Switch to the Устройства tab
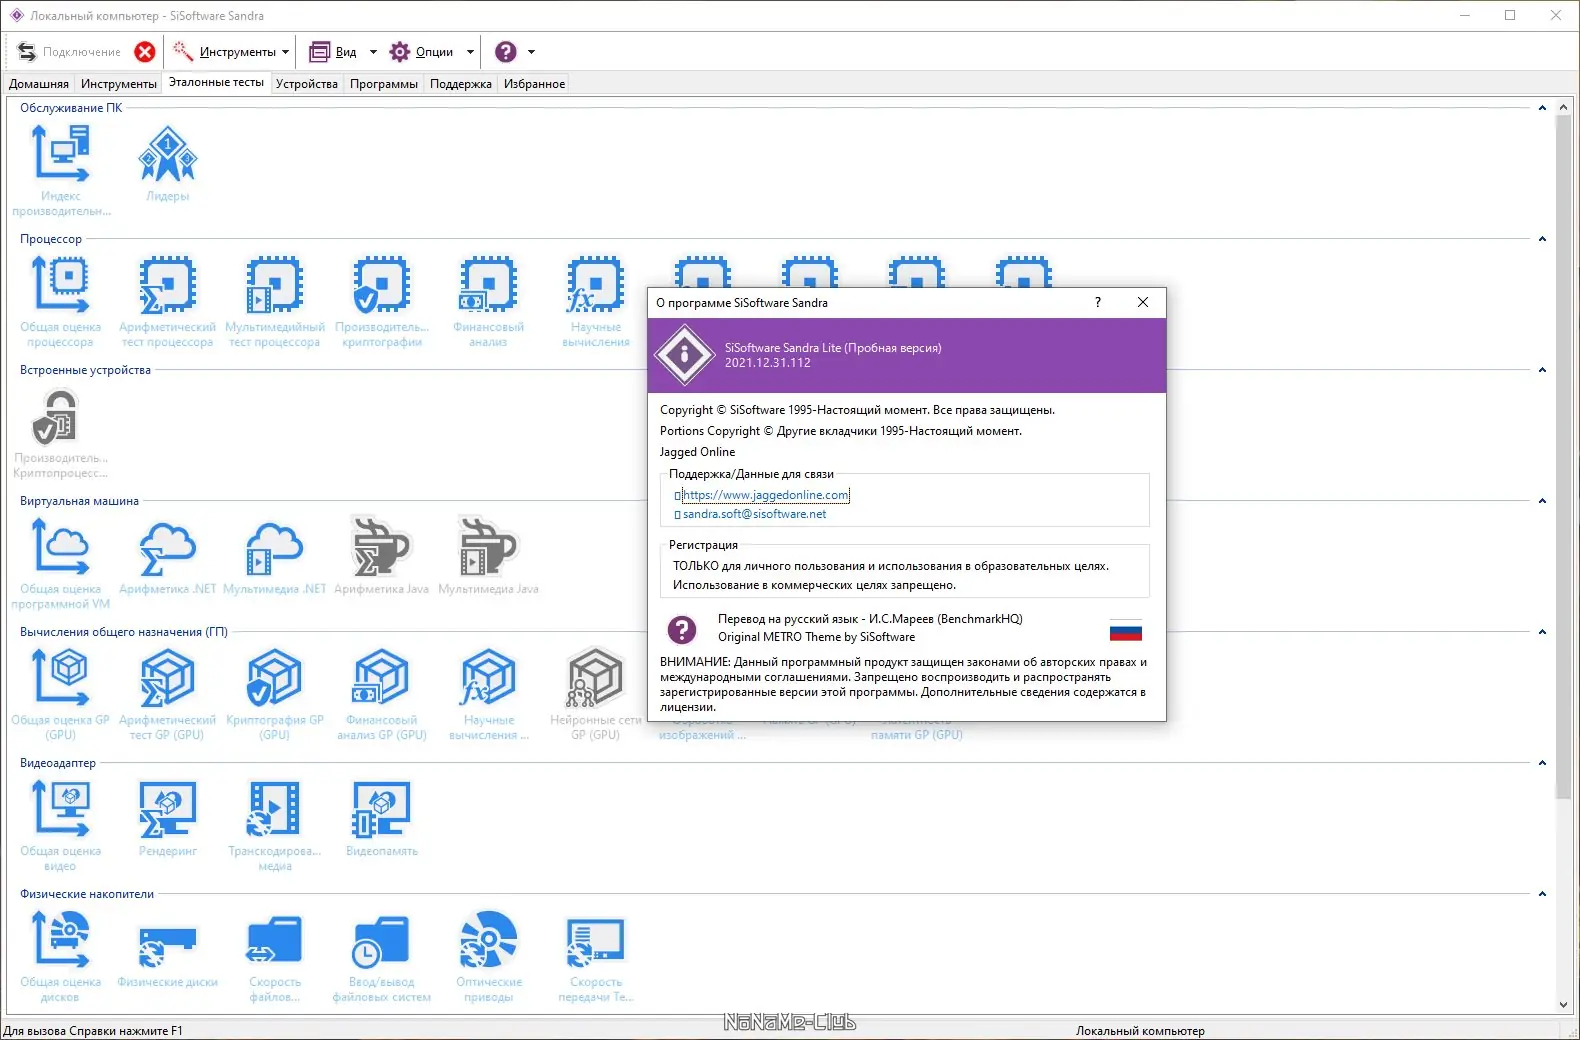1580x1040 pixels. (x=307, y=84)
